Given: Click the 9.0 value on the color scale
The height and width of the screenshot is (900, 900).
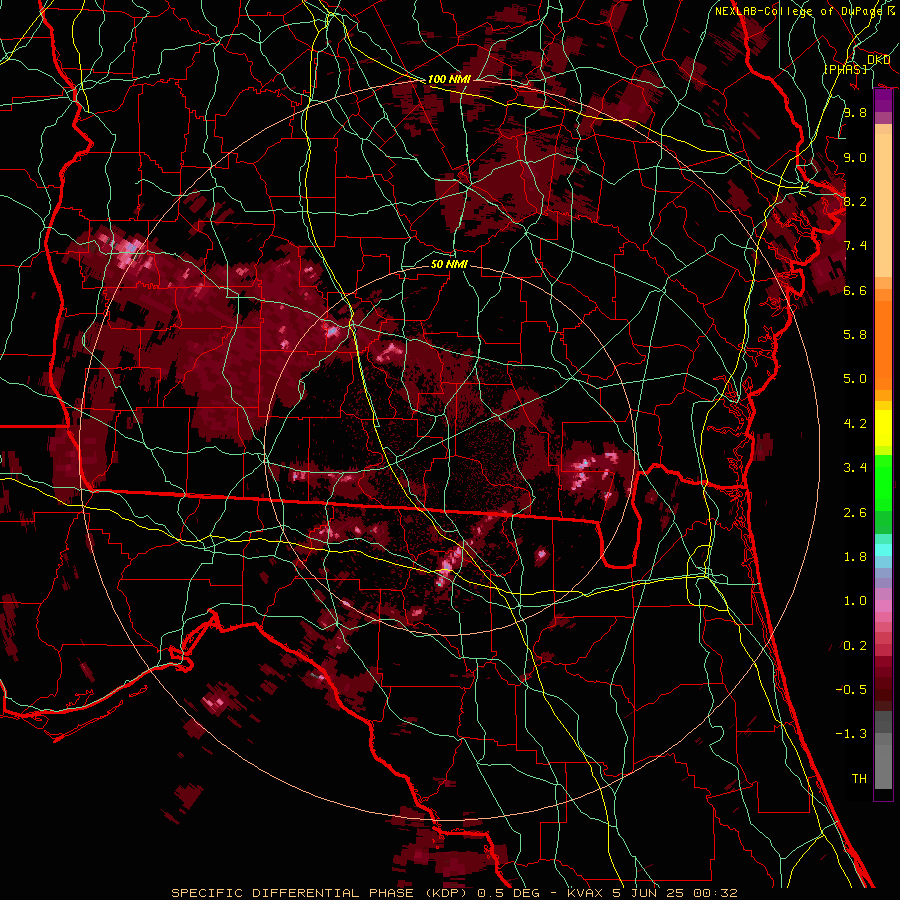Looking at the screenshot, I should (855, 157).
